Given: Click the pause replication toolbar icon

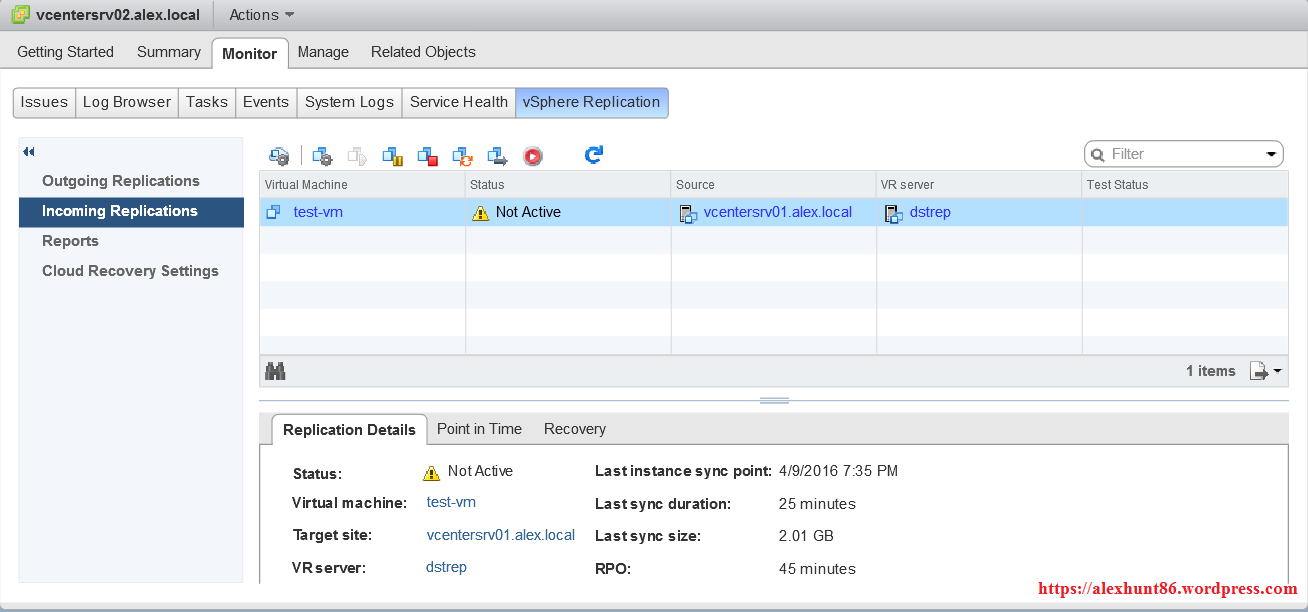Looking at the screenshot, I should click(392, 156).
